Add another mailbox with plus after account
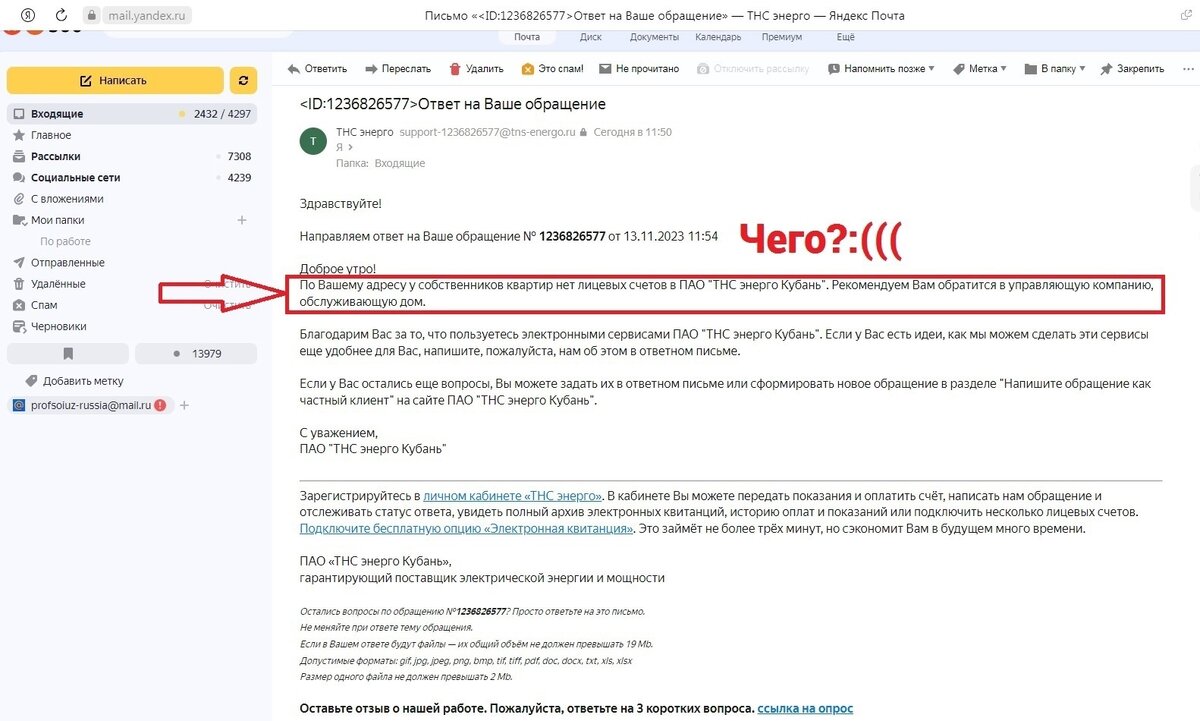The height and width of the screenshot is (721, 1200). coord(184,405)
